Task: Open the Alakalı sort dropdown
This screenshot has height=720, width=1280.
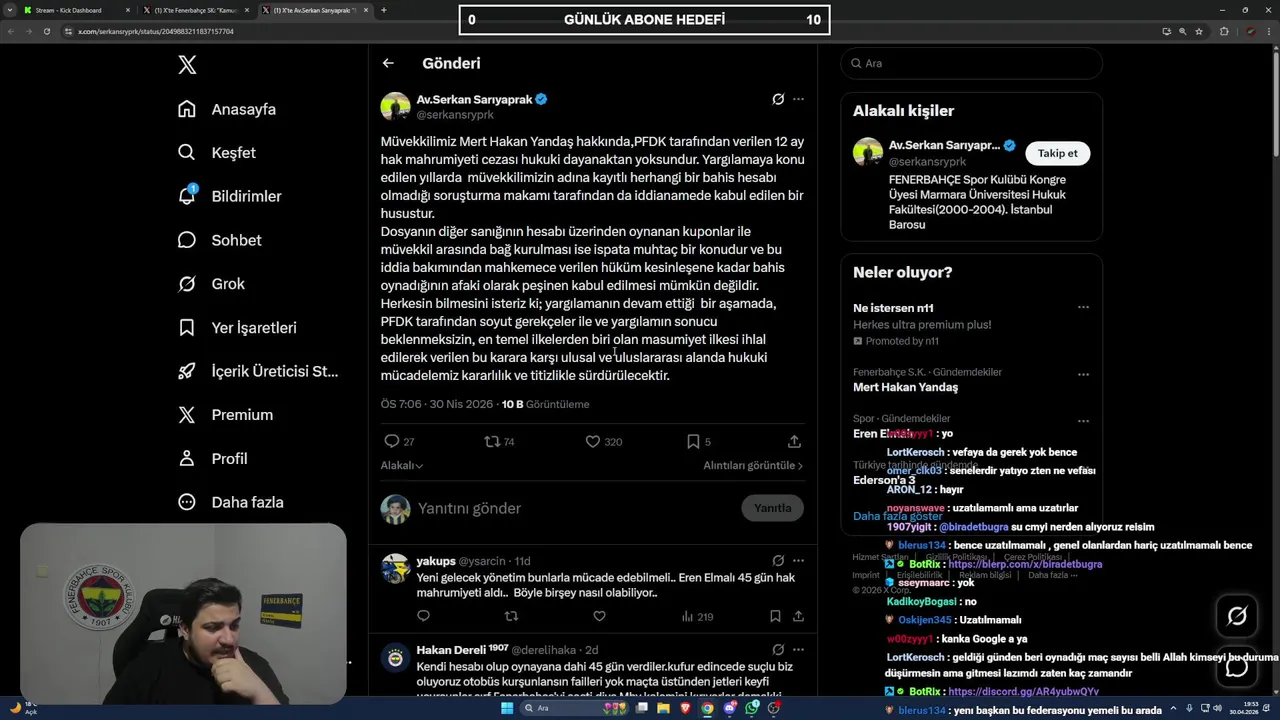Action: click(x=402, y=465)
